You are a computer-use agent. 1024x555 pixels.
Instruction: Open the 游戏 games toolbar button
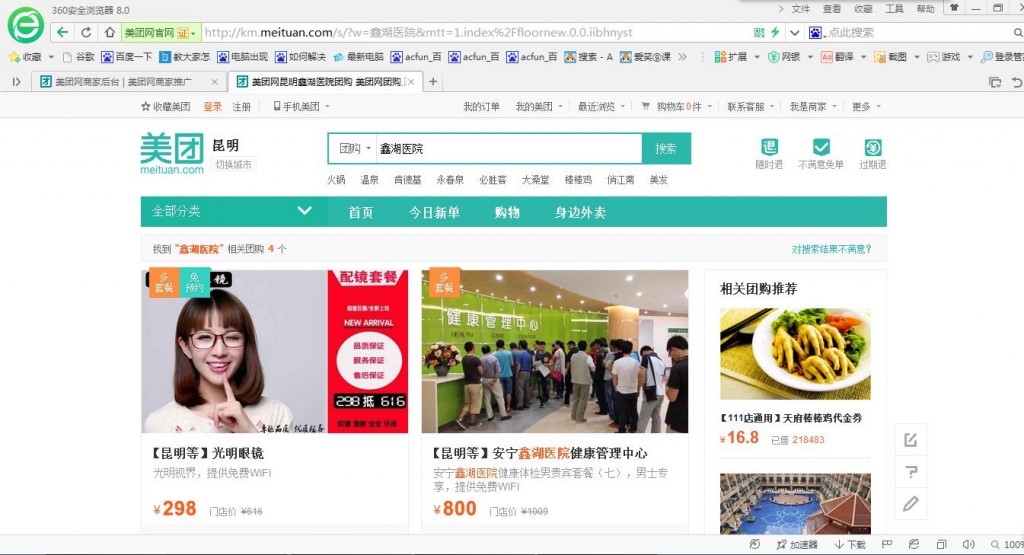(943, 57)
